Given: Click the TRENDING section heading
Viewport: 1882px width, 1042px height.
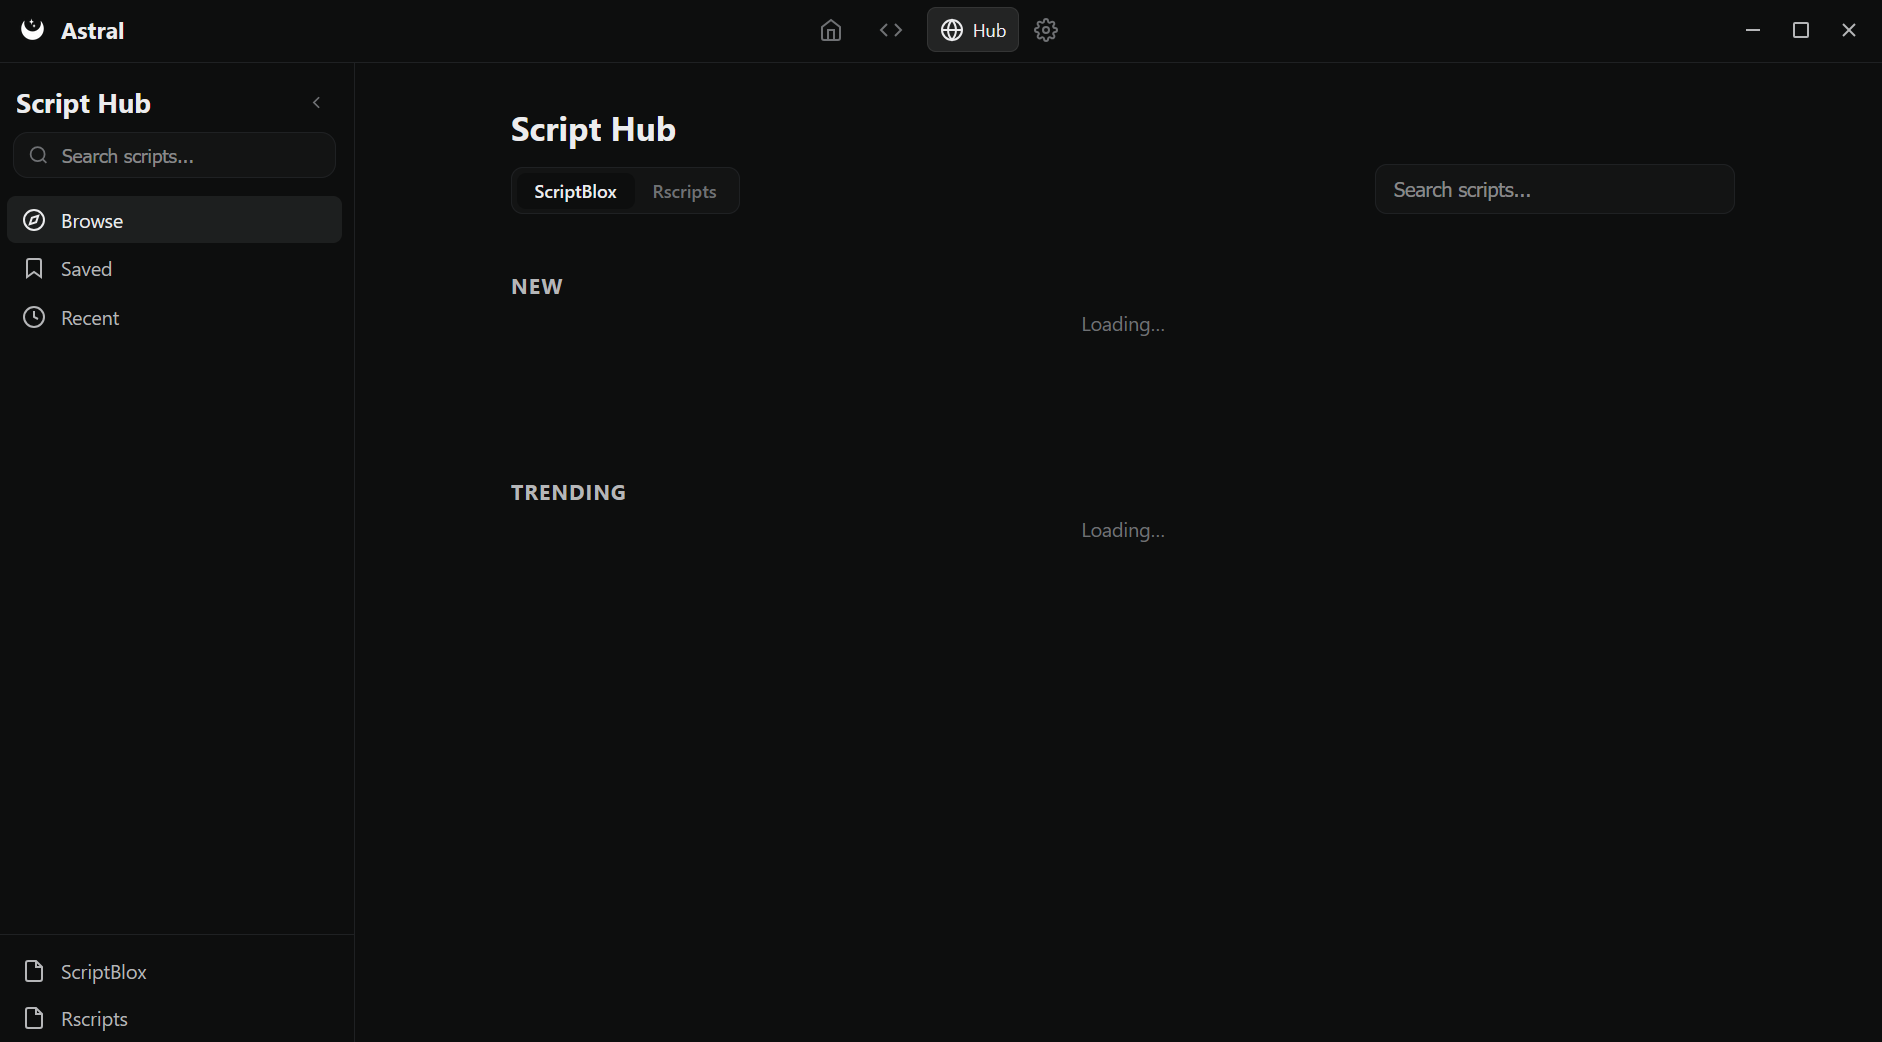Looking at the screenshot, I should click(x=568, y=493).
